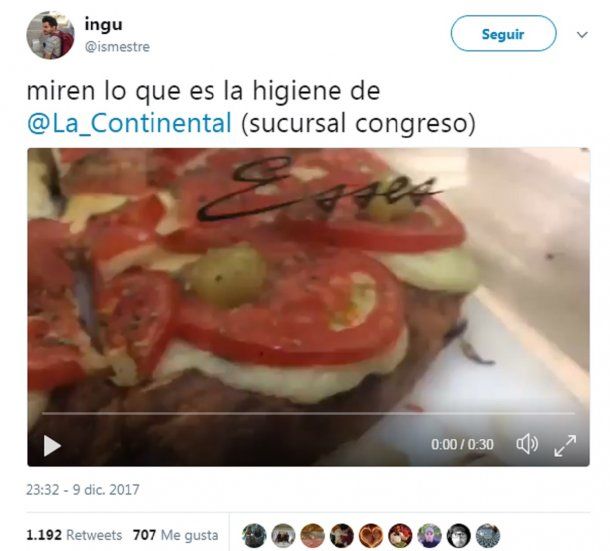View the 707 Me gusta list
Screen dimensions: 610x551
point(175,535)
